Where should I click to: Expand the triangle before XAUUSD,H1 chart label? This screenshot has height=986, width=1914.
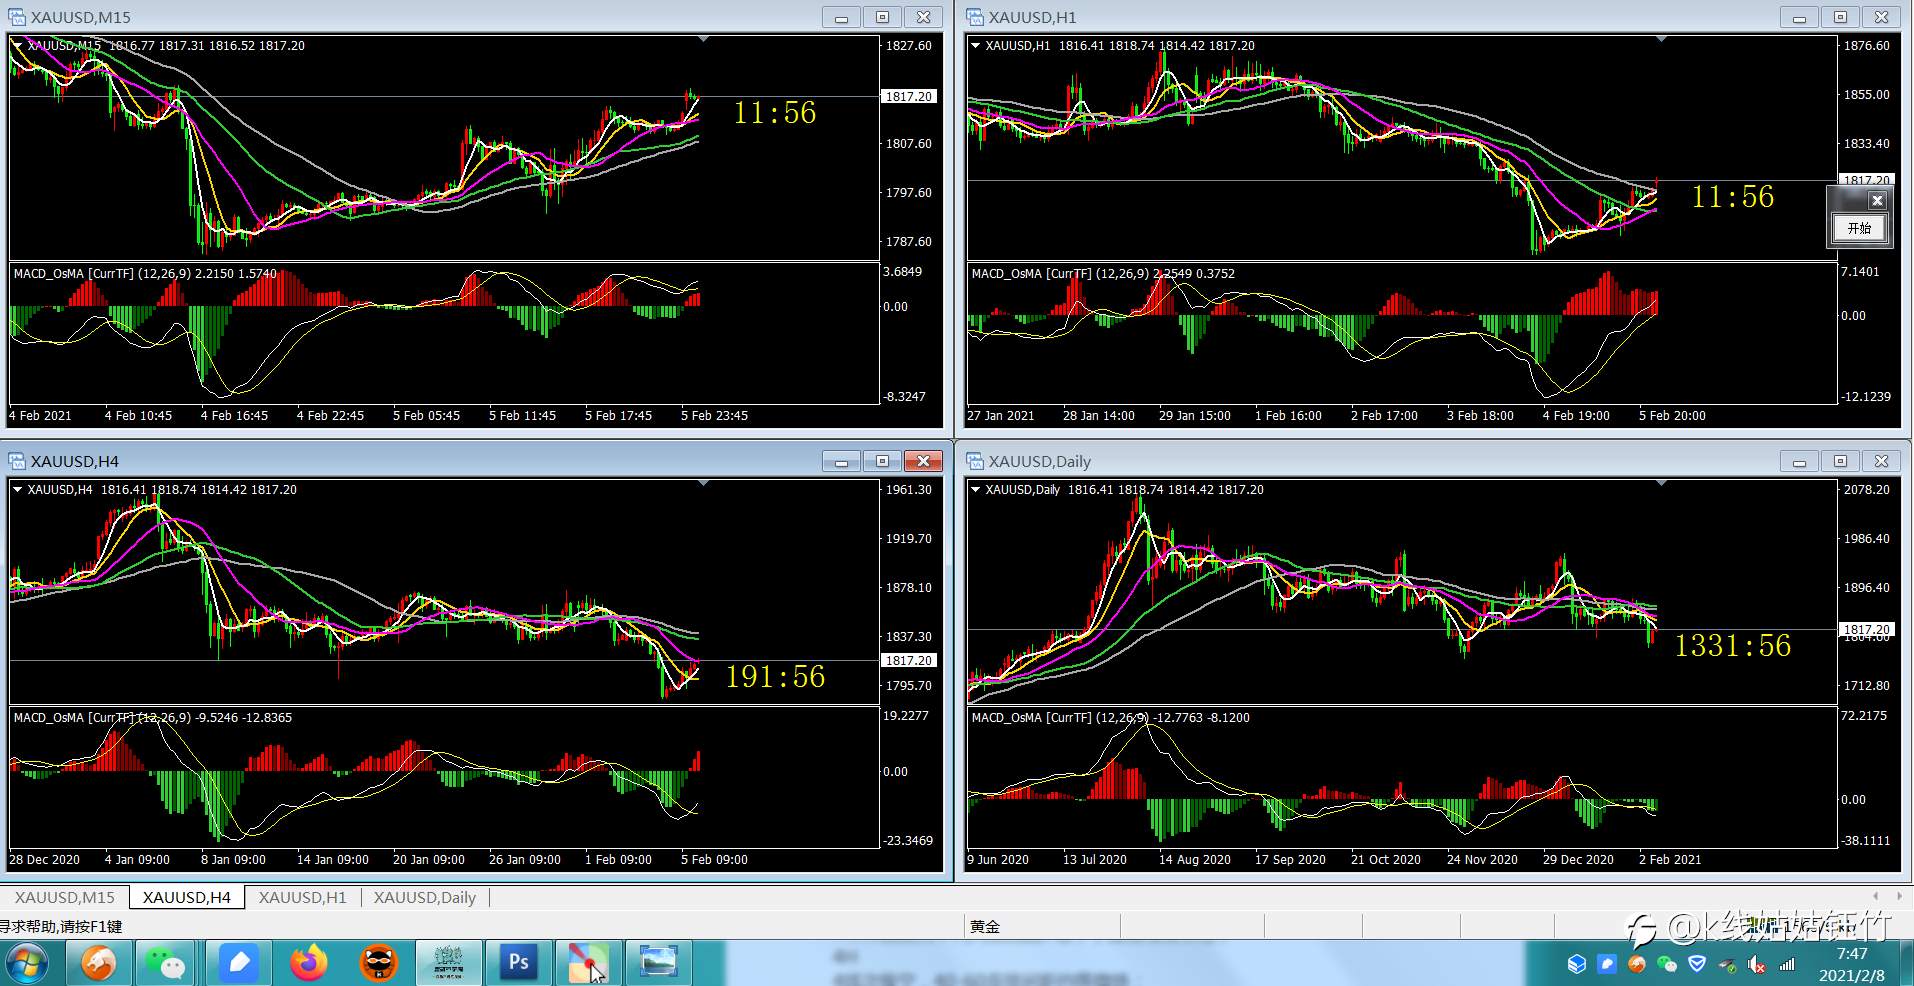[x=975, y=45]
